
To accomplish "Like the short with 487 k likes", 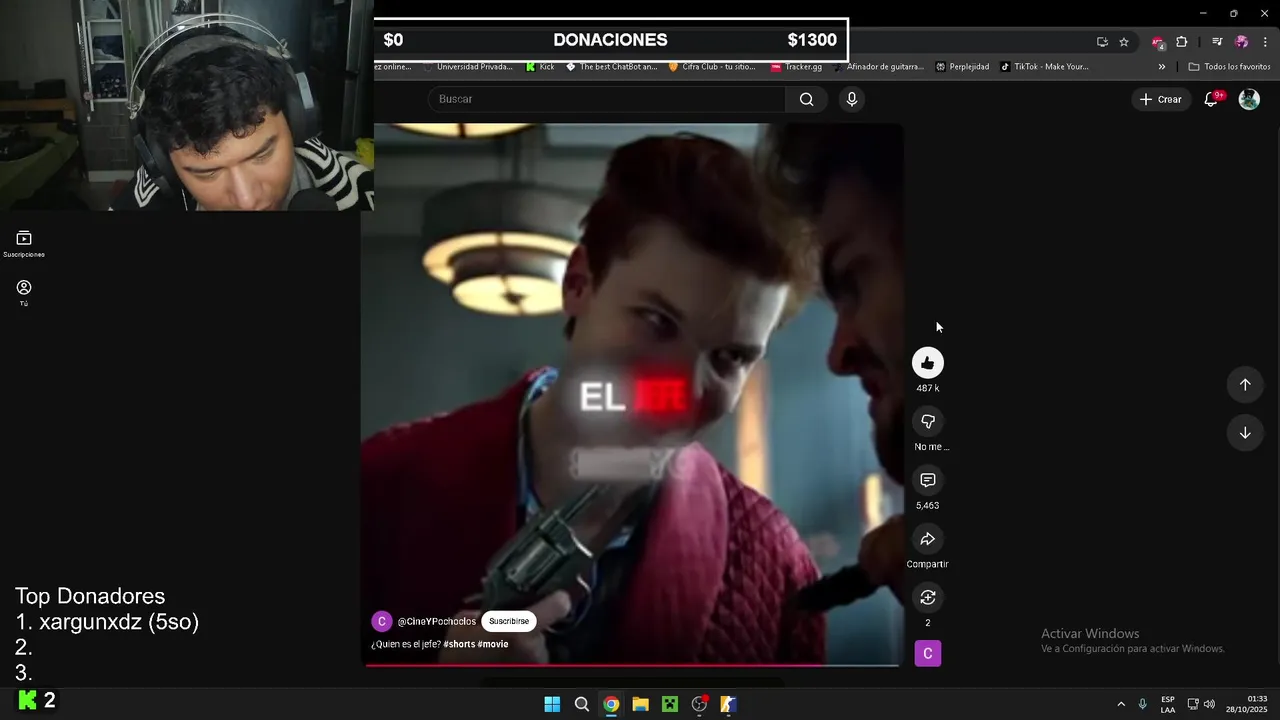I will click(x=927, y=363).
